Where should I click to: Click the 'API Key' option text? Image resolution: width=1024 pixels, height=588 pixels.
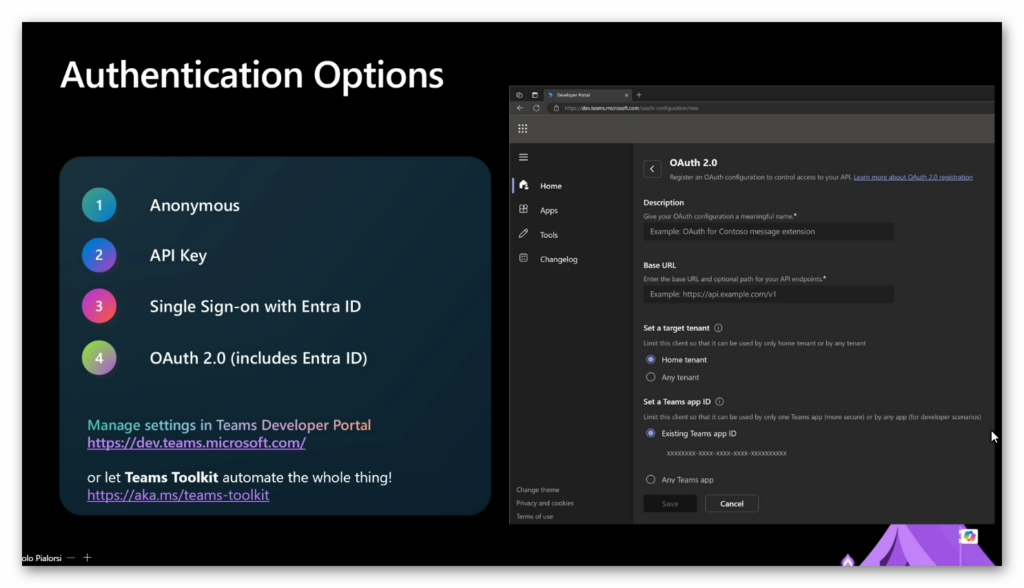point(178,255)
